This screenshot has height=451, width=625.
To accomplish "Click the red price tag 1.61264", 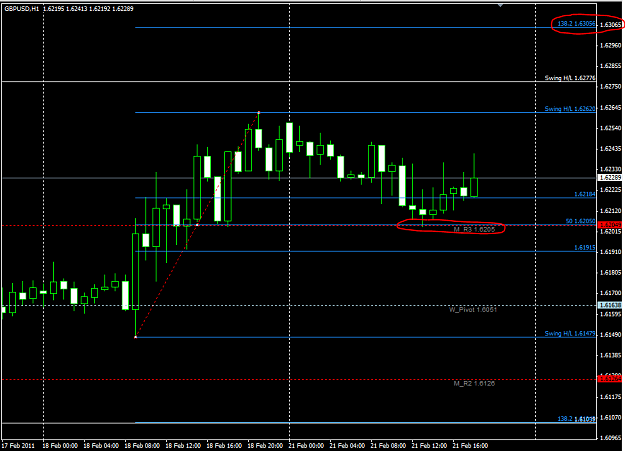I will click(610, 379).
